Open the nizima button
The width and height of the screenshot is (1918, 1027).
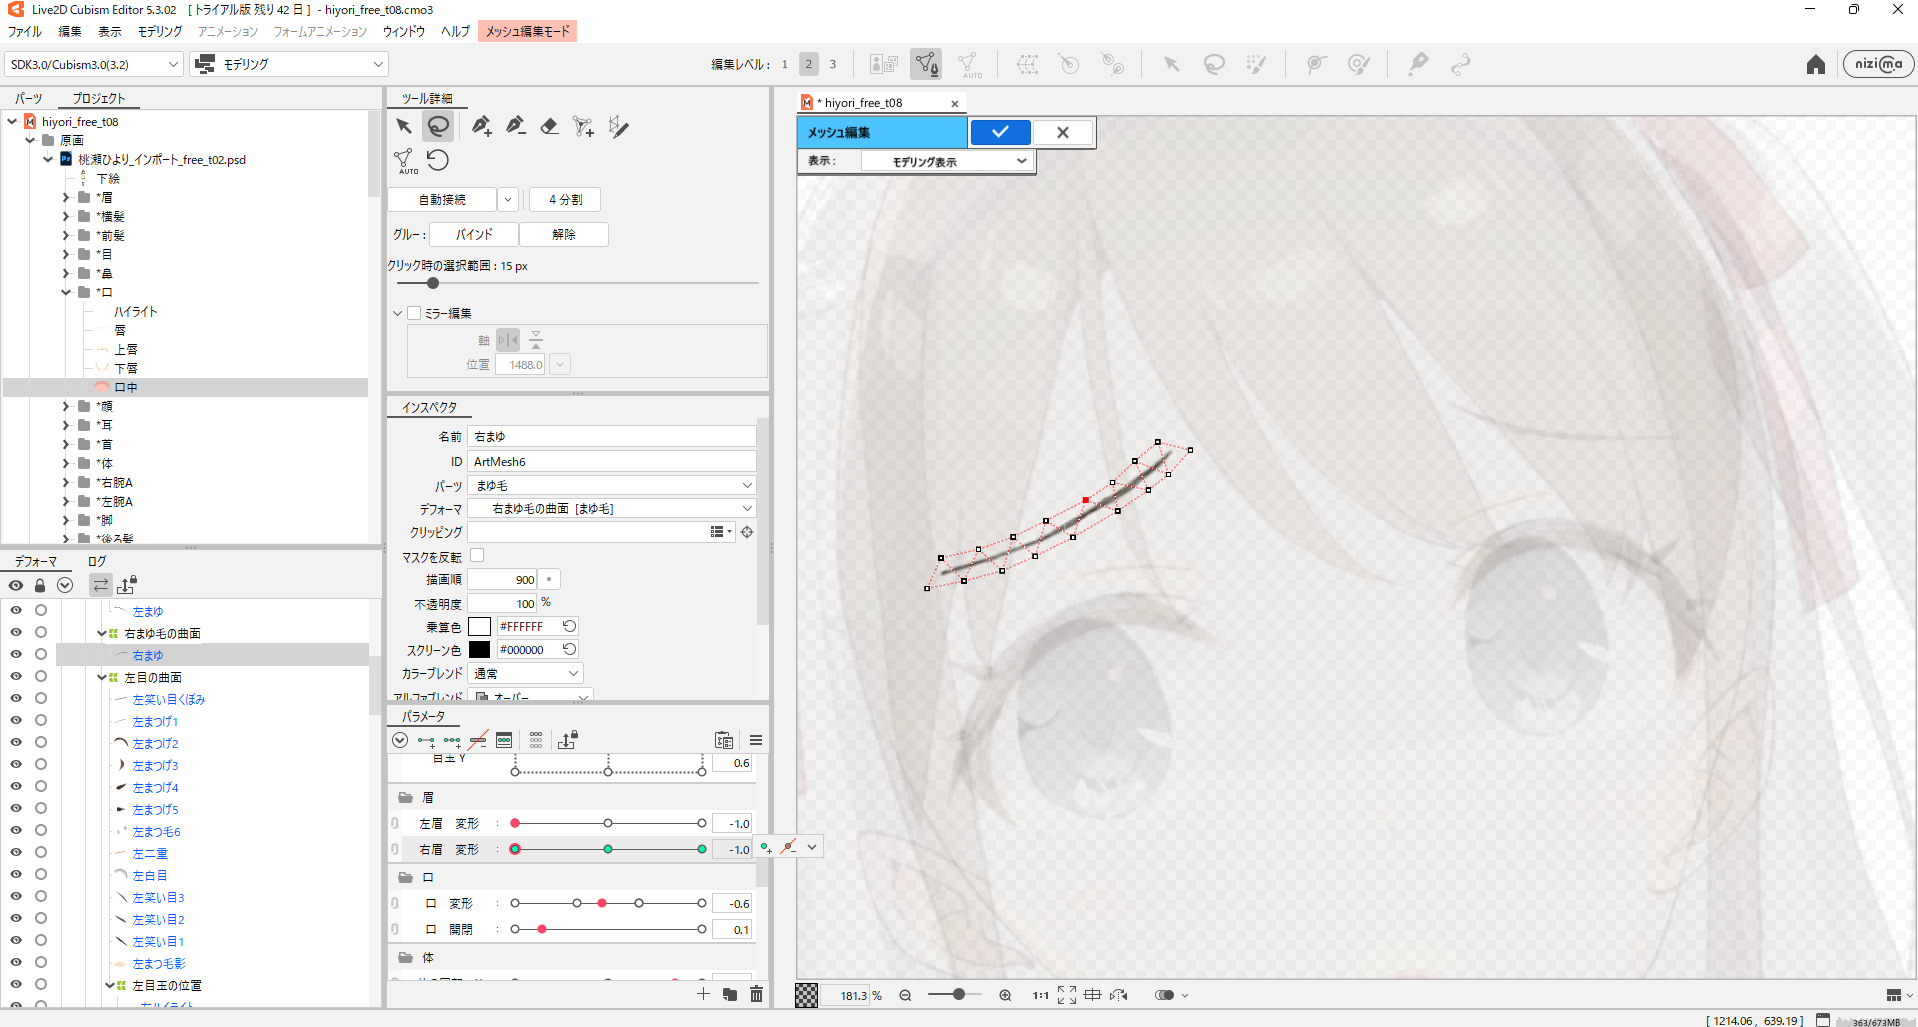tap(1878, 64)
